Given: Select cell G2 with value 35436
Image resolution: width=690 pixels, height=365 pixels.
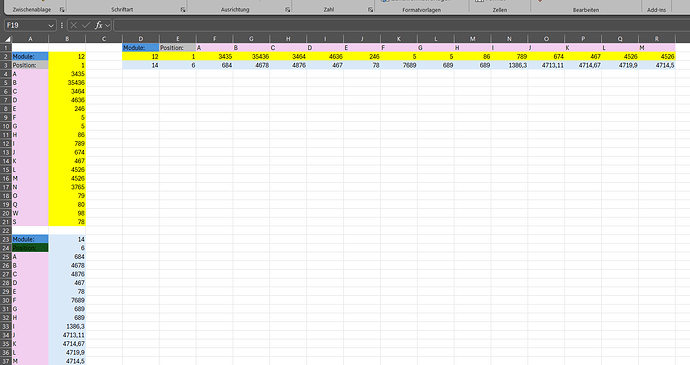Looking at the screenshot, I should point(251,56).
